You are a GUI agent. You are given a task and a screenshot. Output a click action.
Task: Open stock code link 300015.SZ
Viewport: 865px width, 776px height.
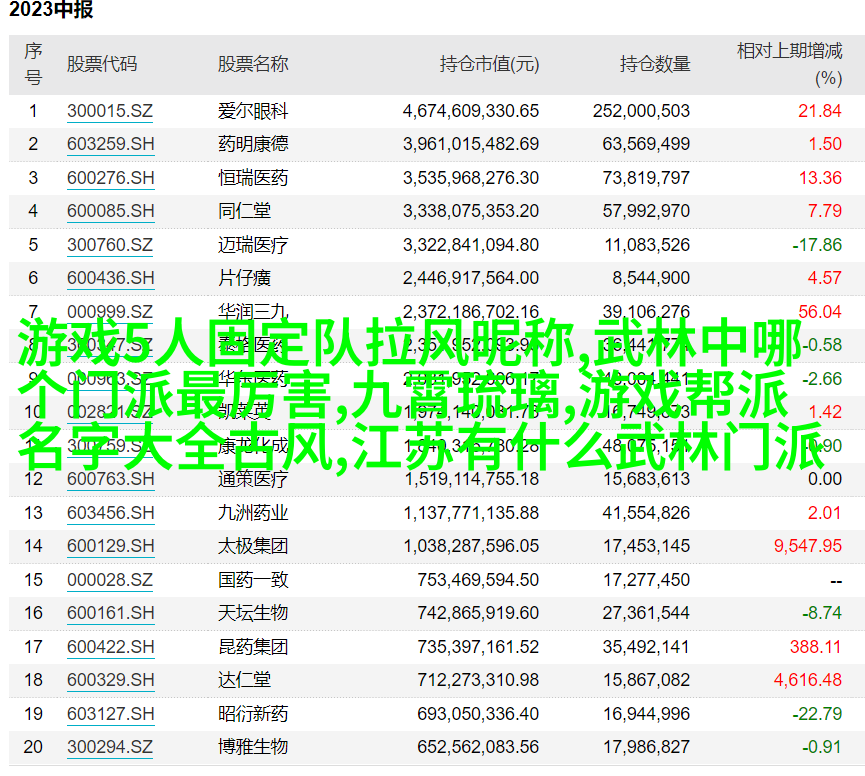point(110,111)
